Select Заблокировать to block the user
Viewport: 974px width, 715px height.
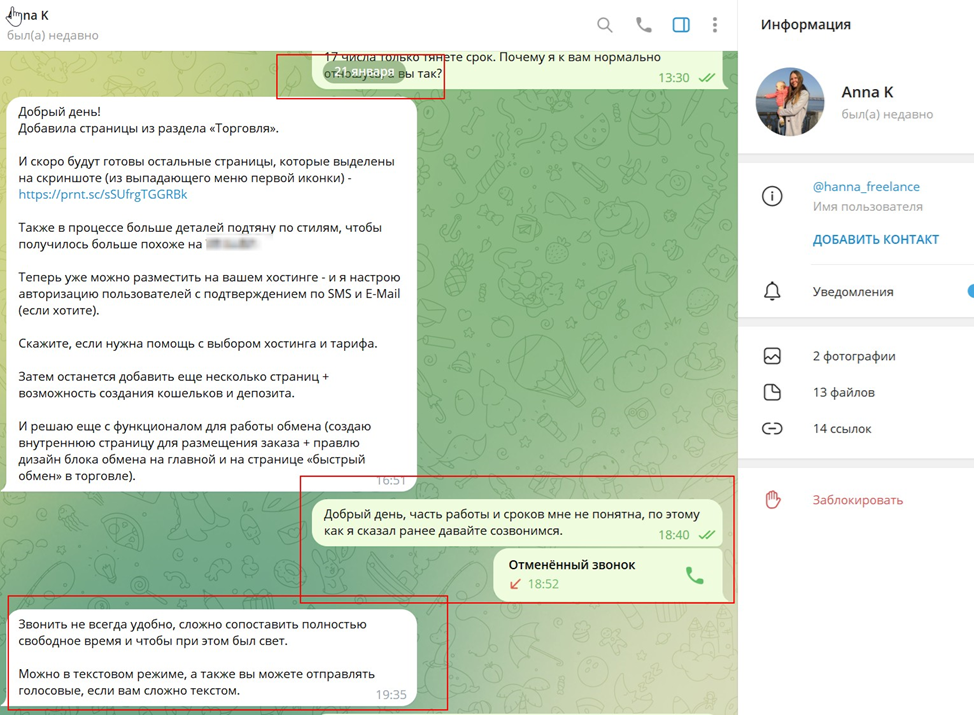[857, 500]
